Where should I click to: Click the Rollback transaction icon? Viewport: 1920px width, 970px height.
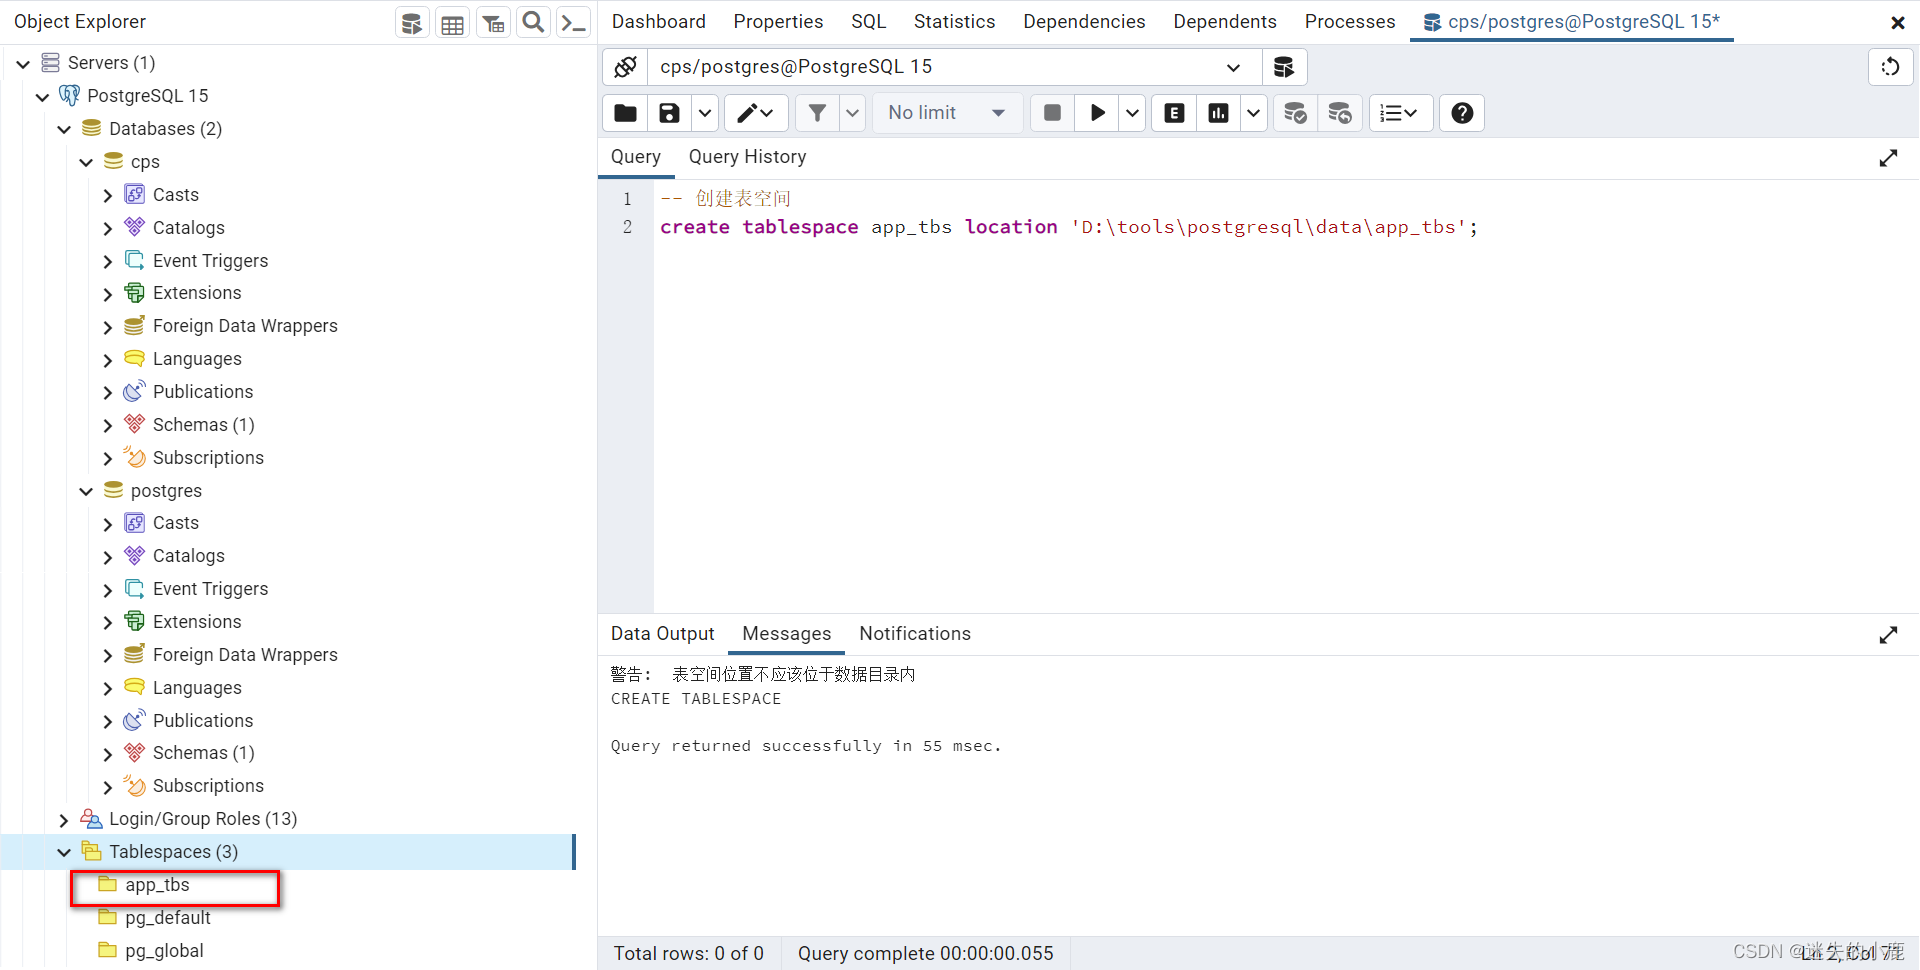coord(1340,113)
